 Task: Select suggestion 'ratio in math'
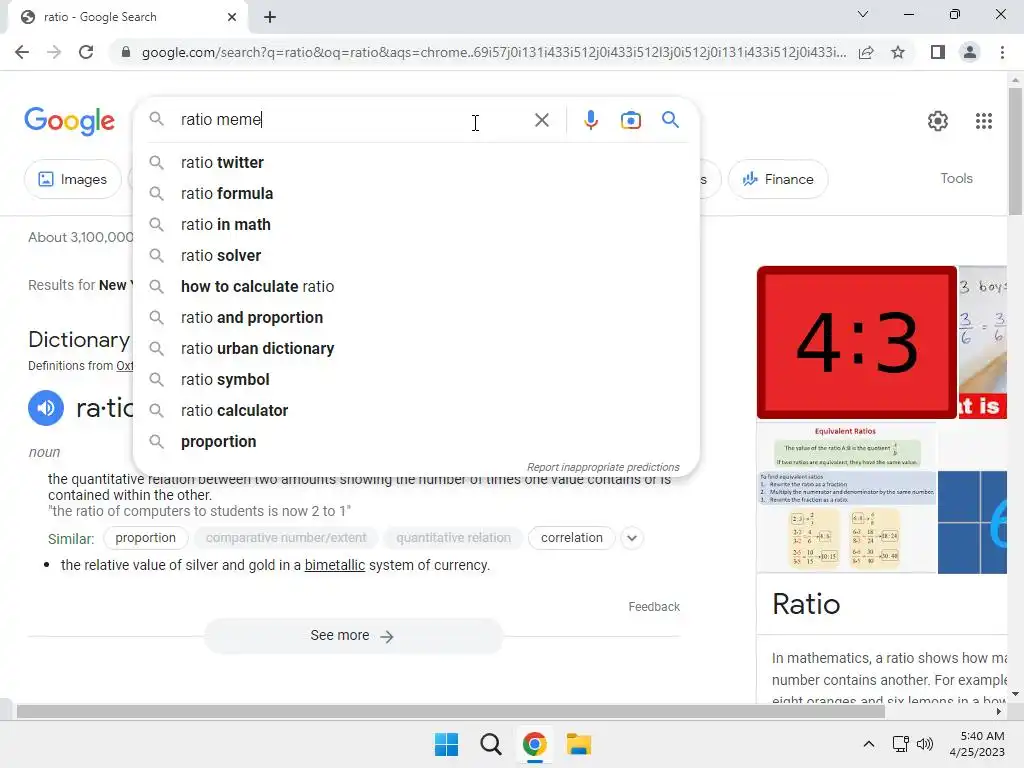coord(416,225)
